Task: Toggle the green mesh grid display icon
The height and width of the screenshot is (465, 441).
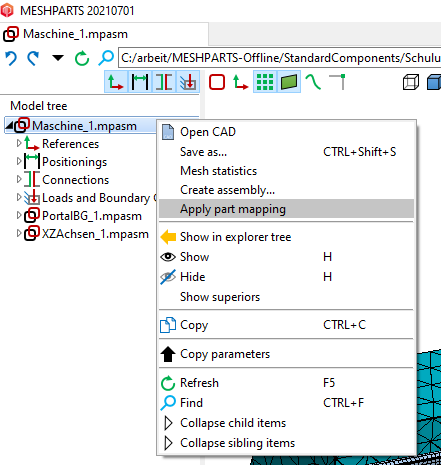Action: point(265,82)
